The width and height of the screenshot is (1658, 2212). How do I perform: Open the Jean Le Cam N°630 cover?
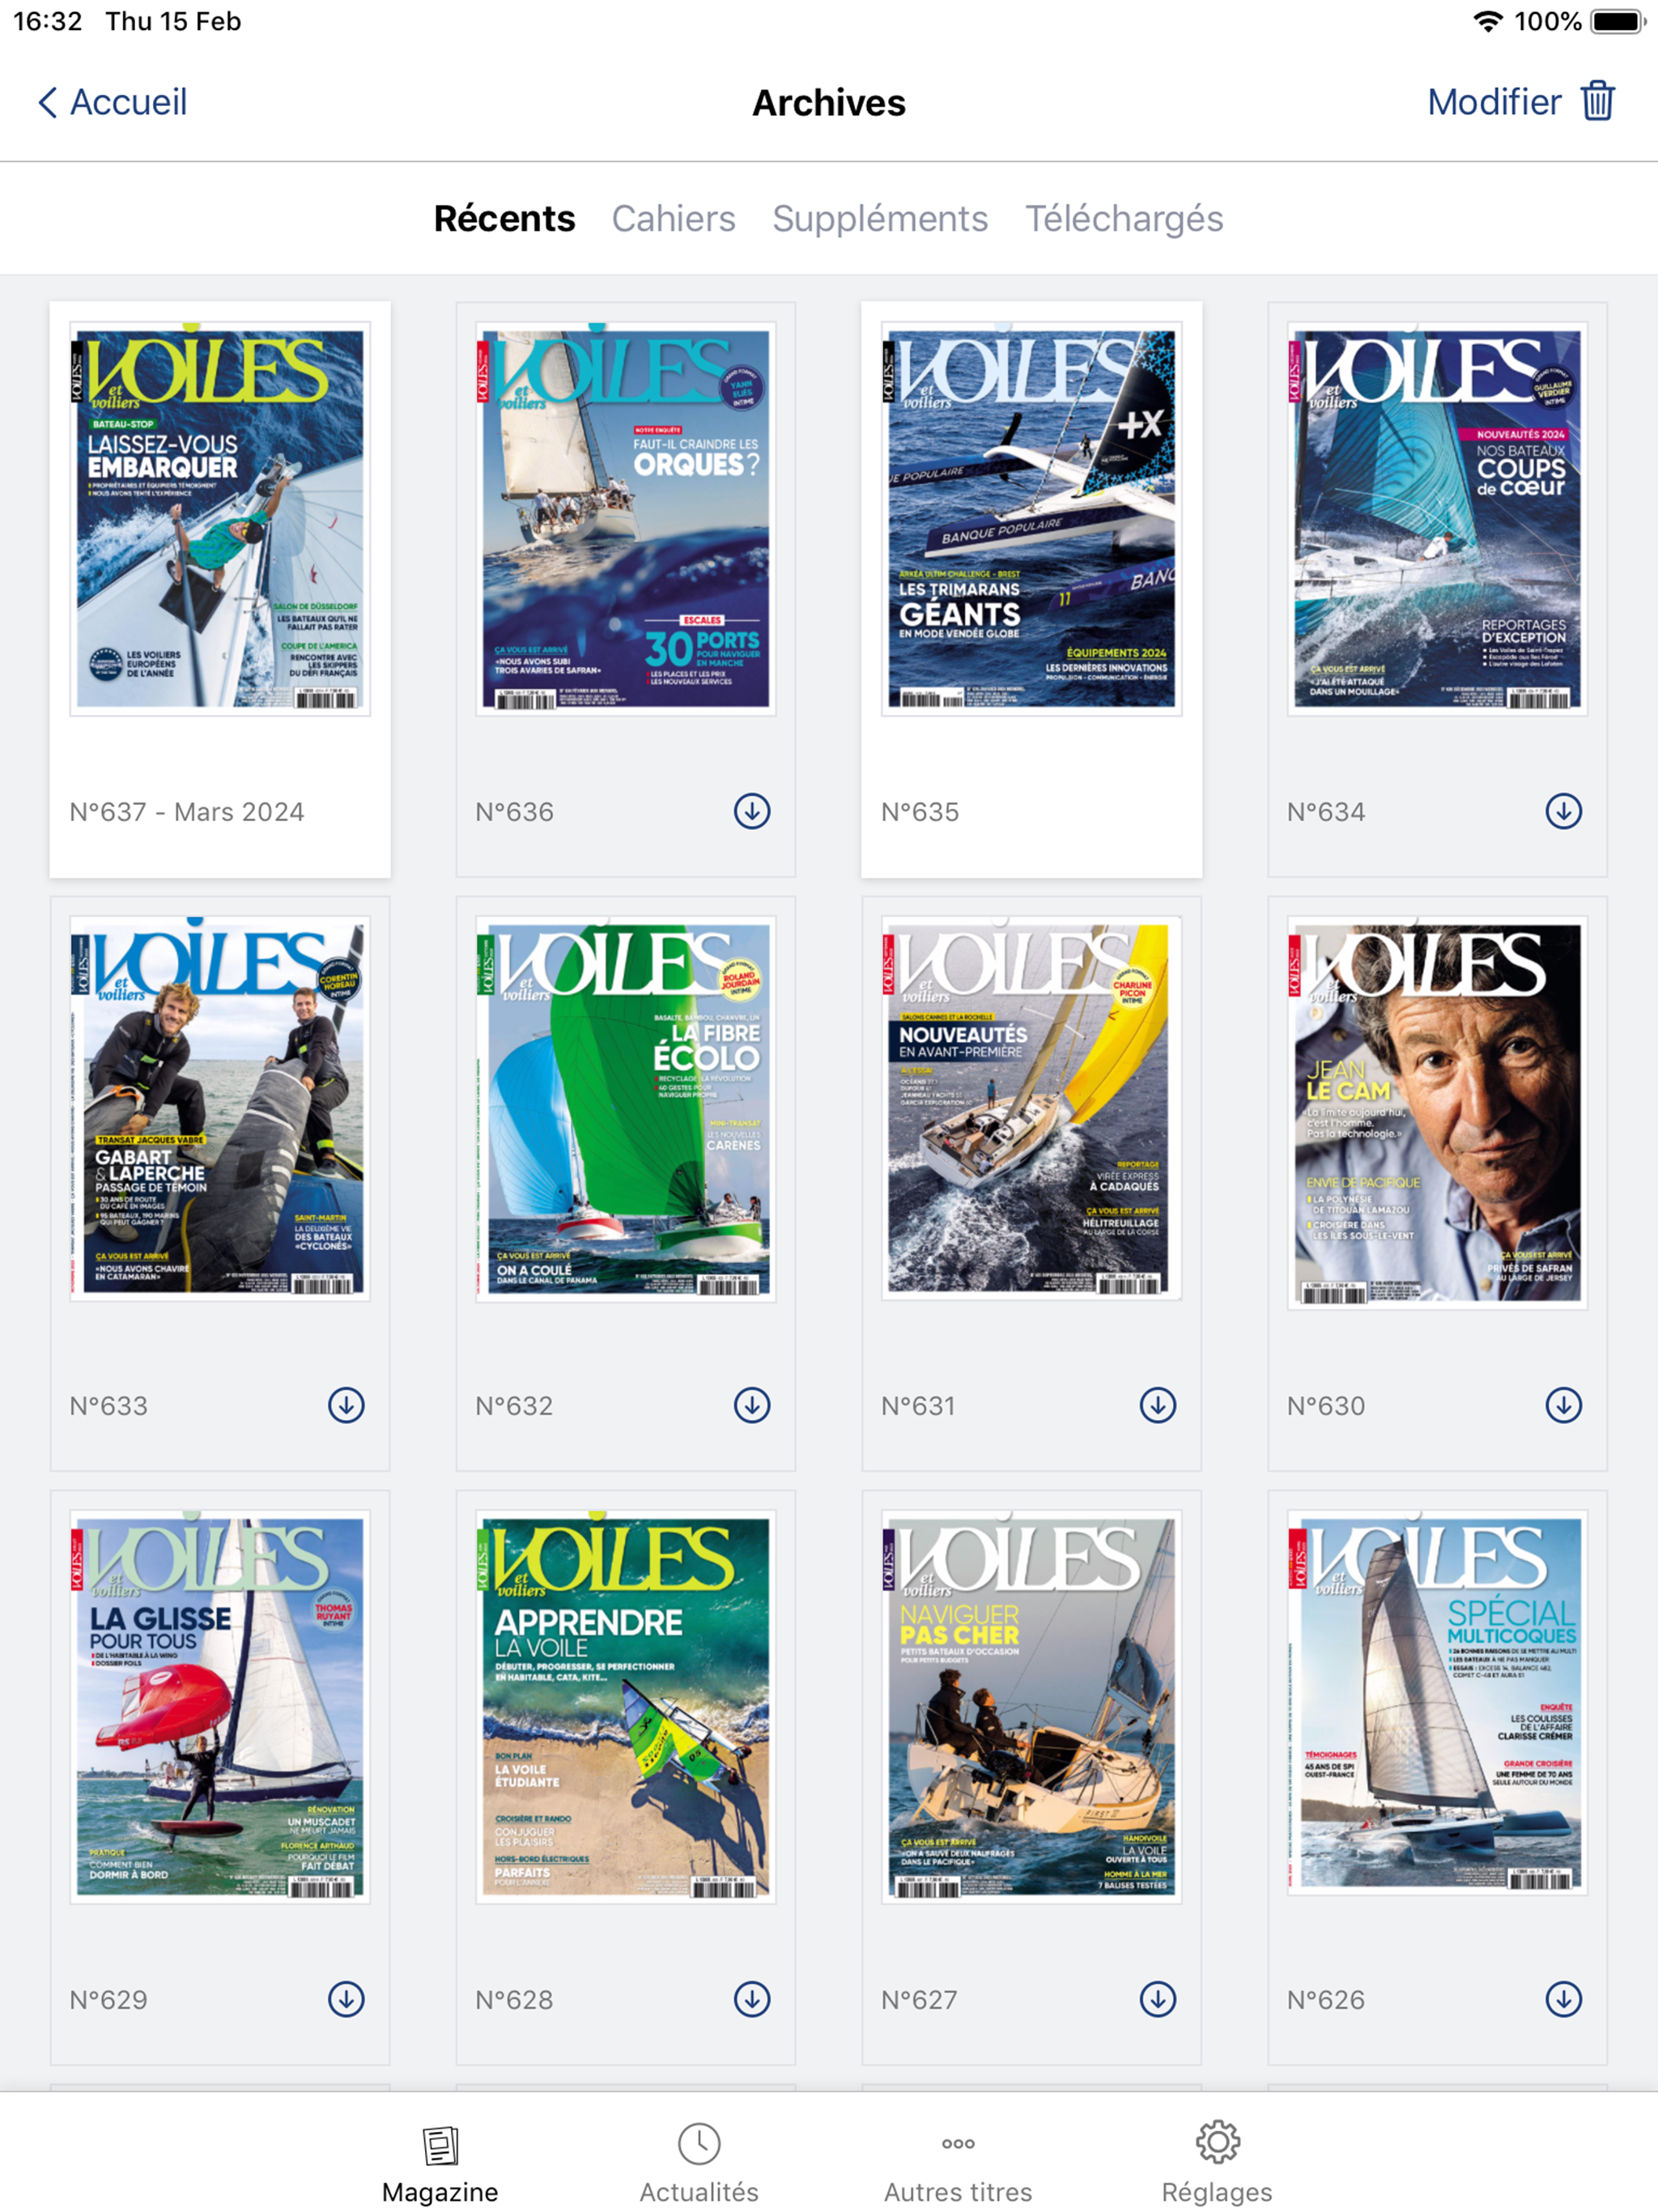[1437, 1112]
